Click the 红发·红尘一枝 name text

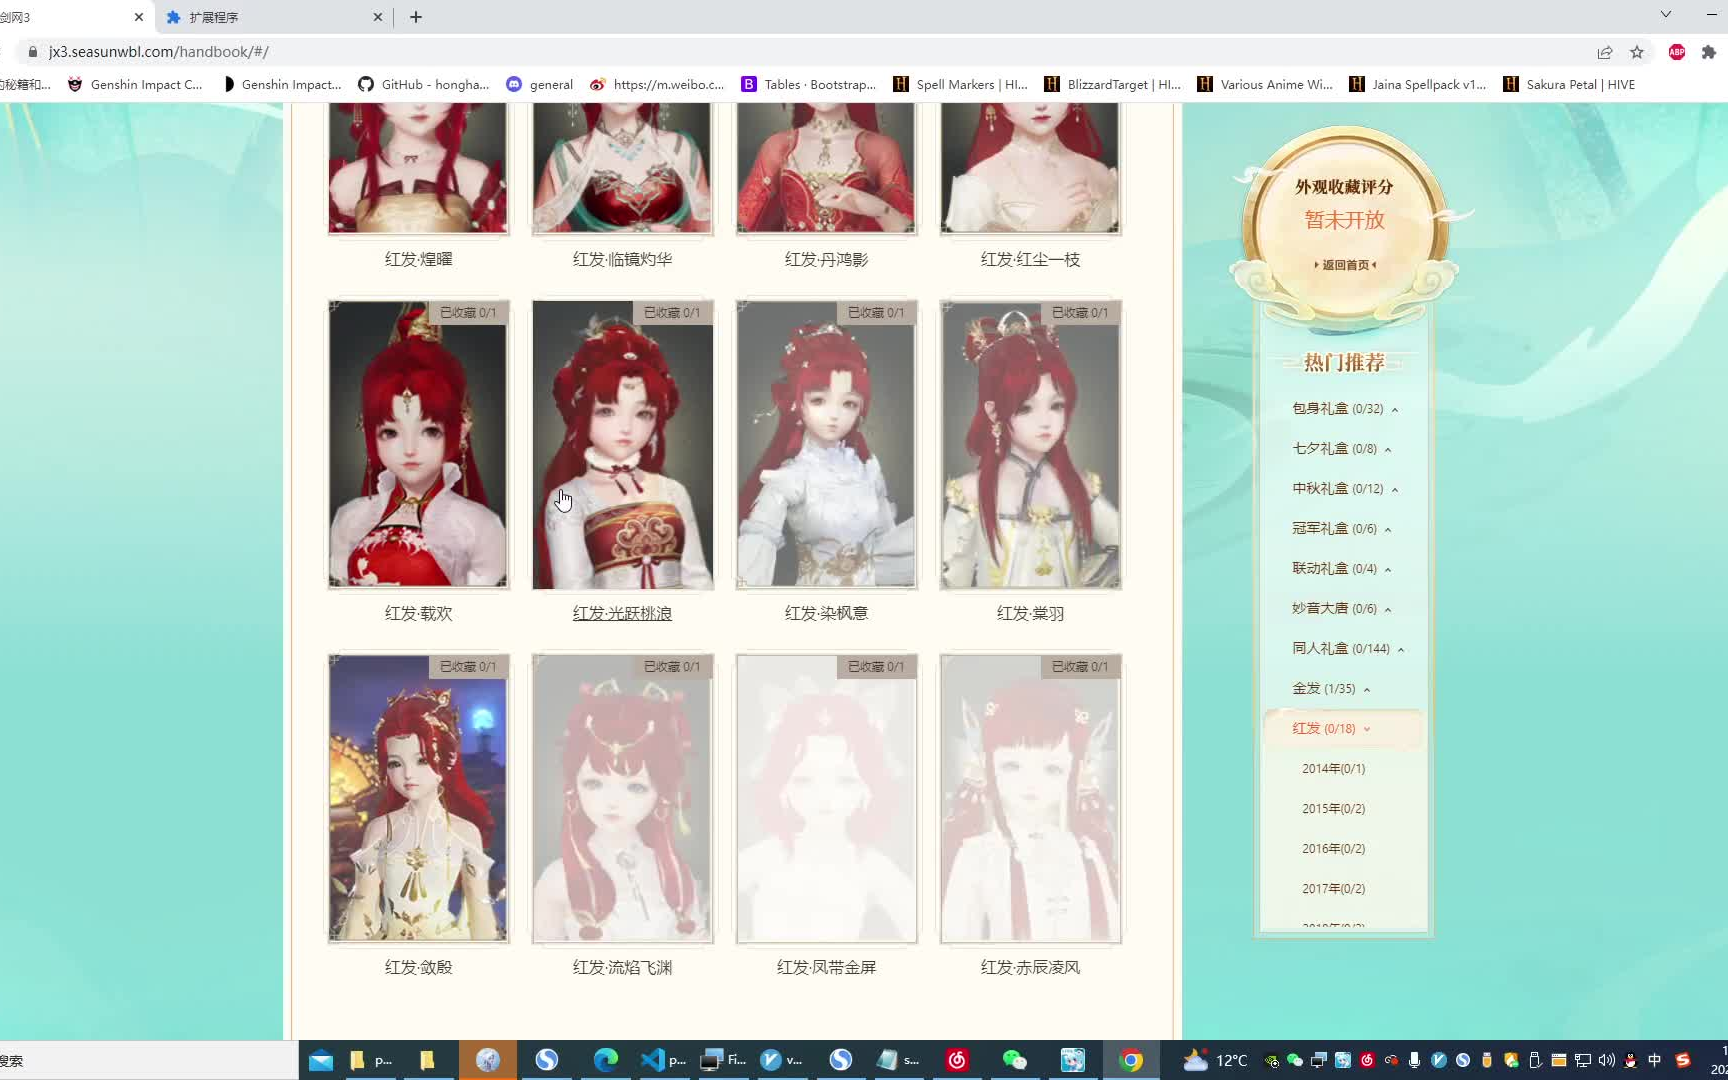(1030, 260)
